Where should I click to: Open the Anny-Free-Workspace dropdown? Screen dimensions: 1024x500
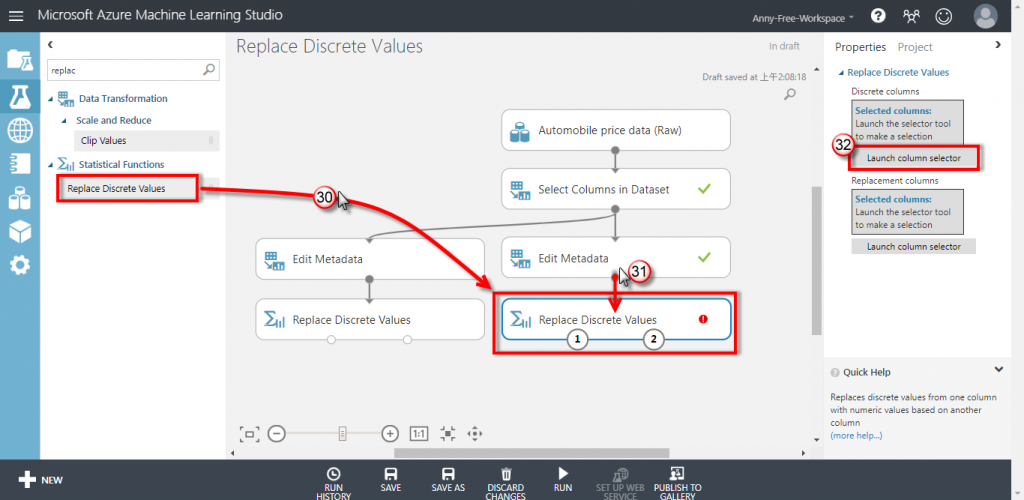coord(803,18)
